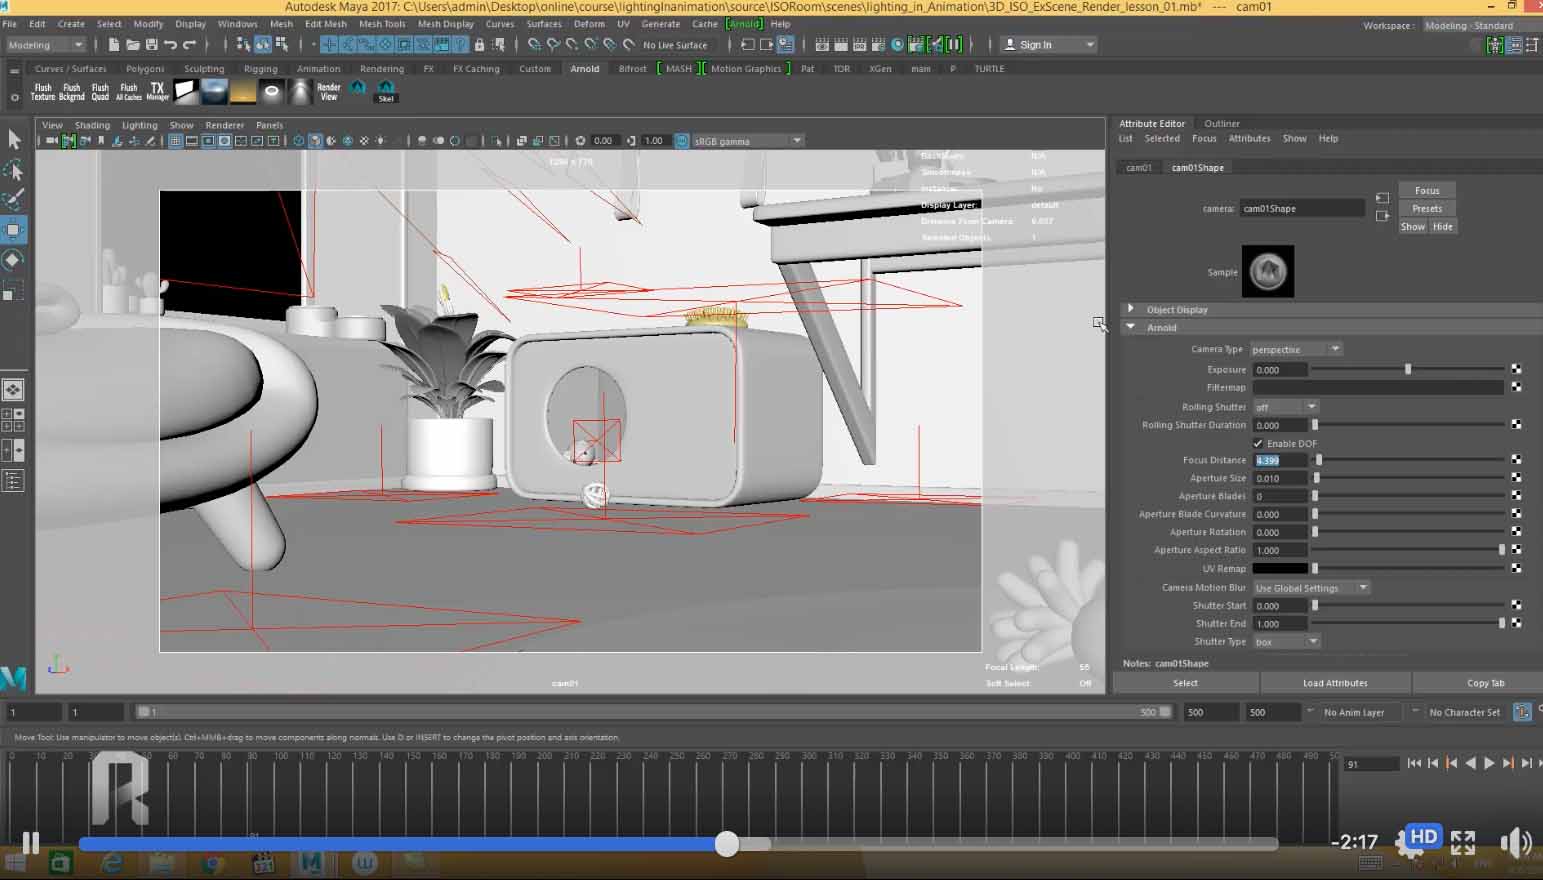Click the Presets button
Screen dimensions: 1543x880
click(x=1427, y=208)
